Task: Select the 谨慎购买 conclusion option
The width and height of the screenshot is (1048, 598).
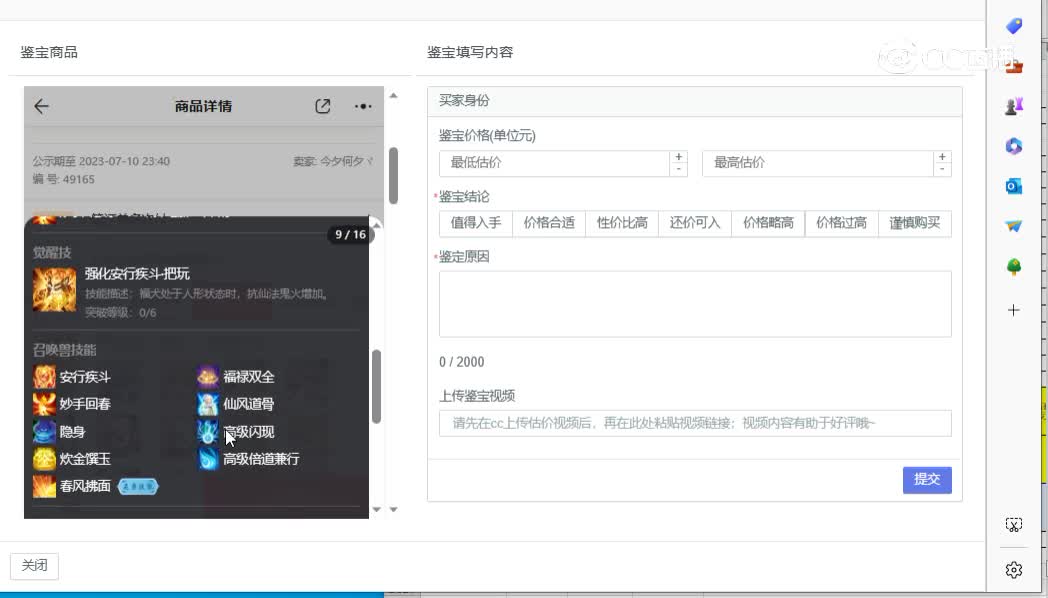Action: coord(914,223)
